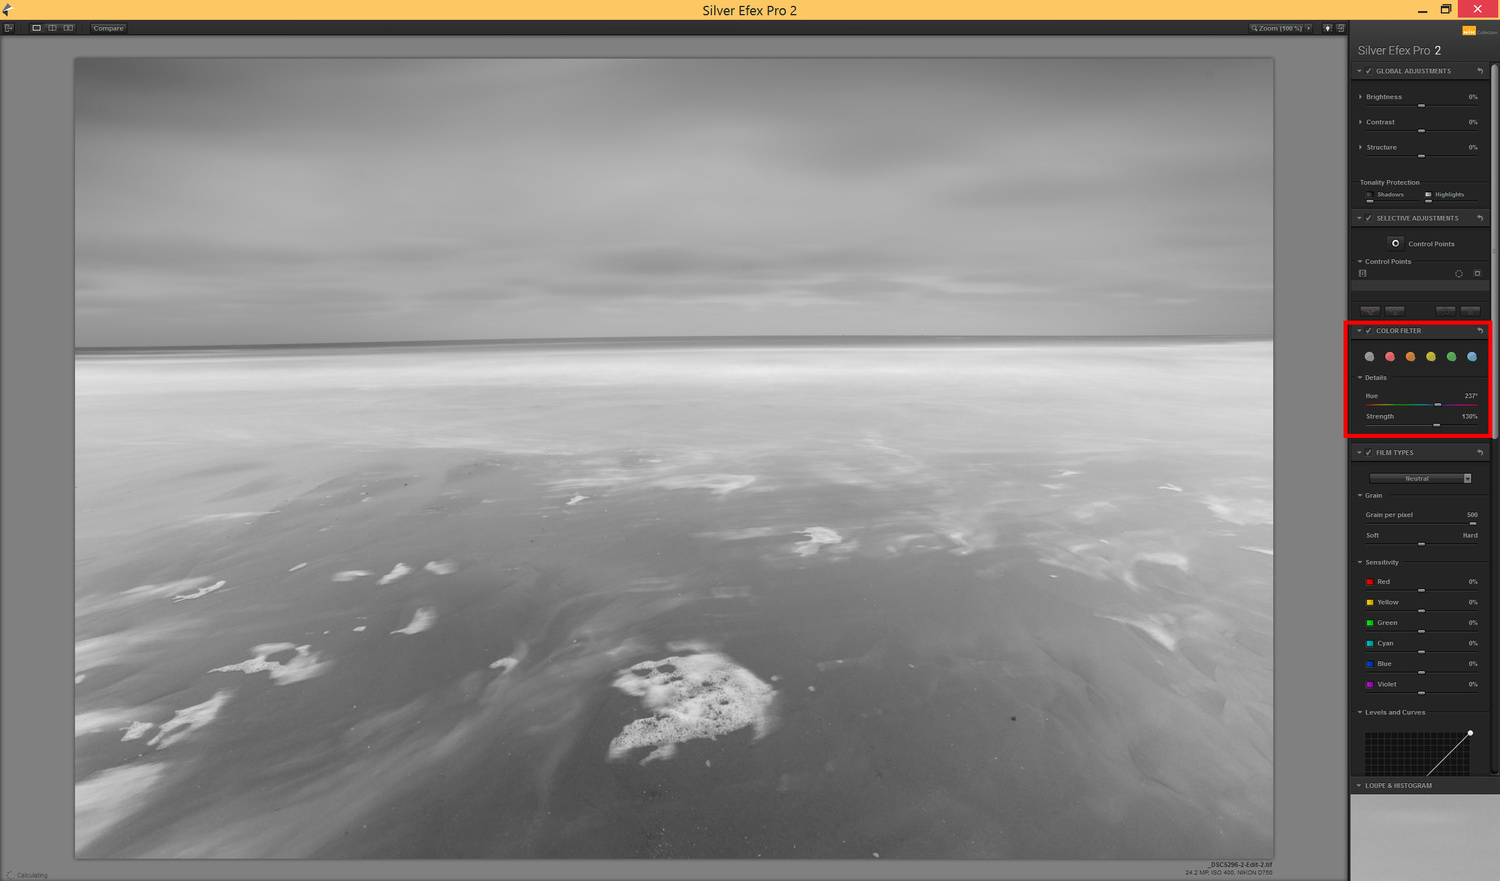This screenshot has height=881, width=1500.
Task: Reset Selective Adjustments with the undo arrow
Action: click(1480, 218)
